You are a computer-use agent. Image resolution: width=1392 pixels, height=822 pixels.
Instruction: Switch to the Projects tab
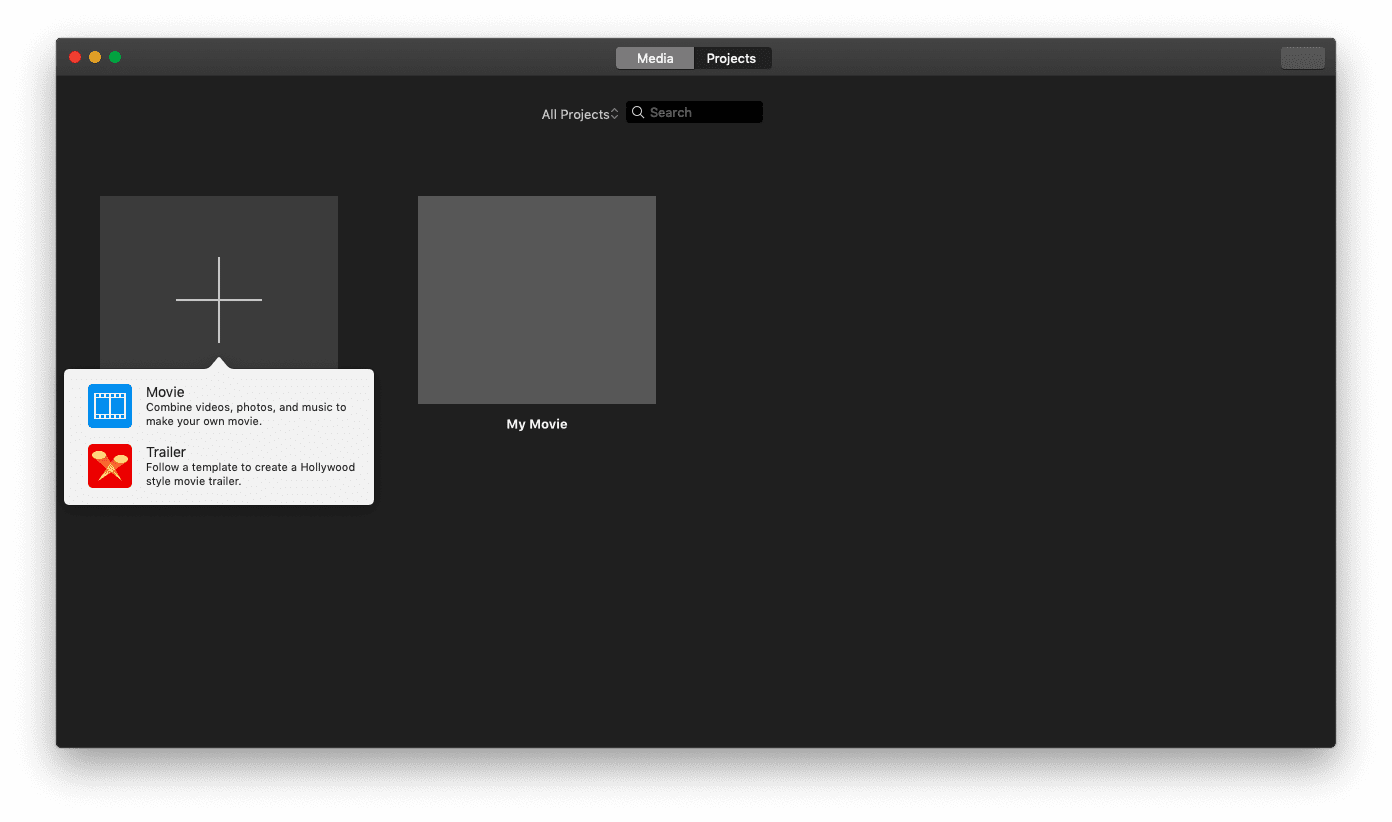click(x=731, y=58)
